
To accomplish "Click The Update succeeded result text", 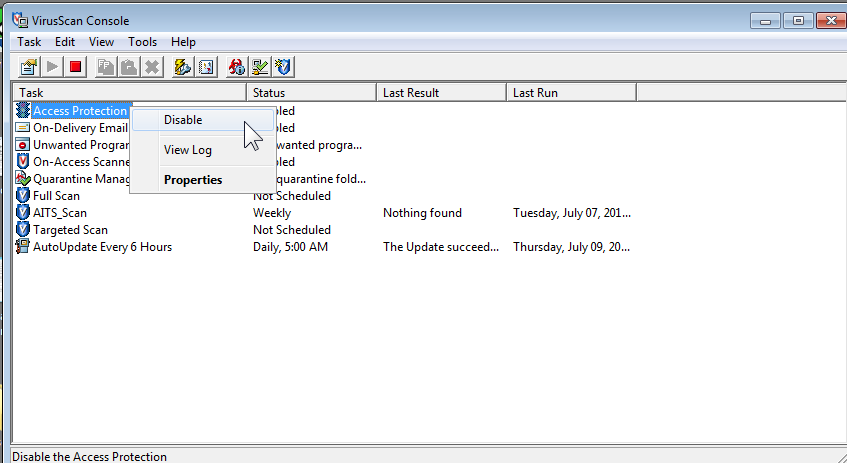I will (x=441, y=247).
